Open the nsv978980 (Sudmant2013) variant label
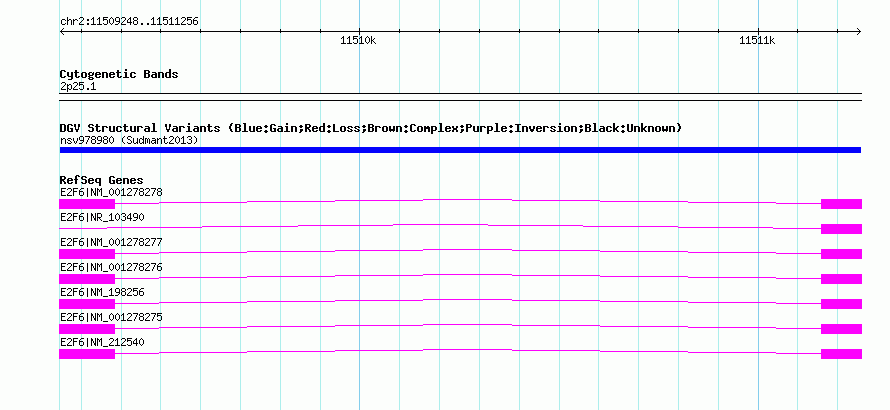This screenshot has height=410, width=890. [129, 140]
